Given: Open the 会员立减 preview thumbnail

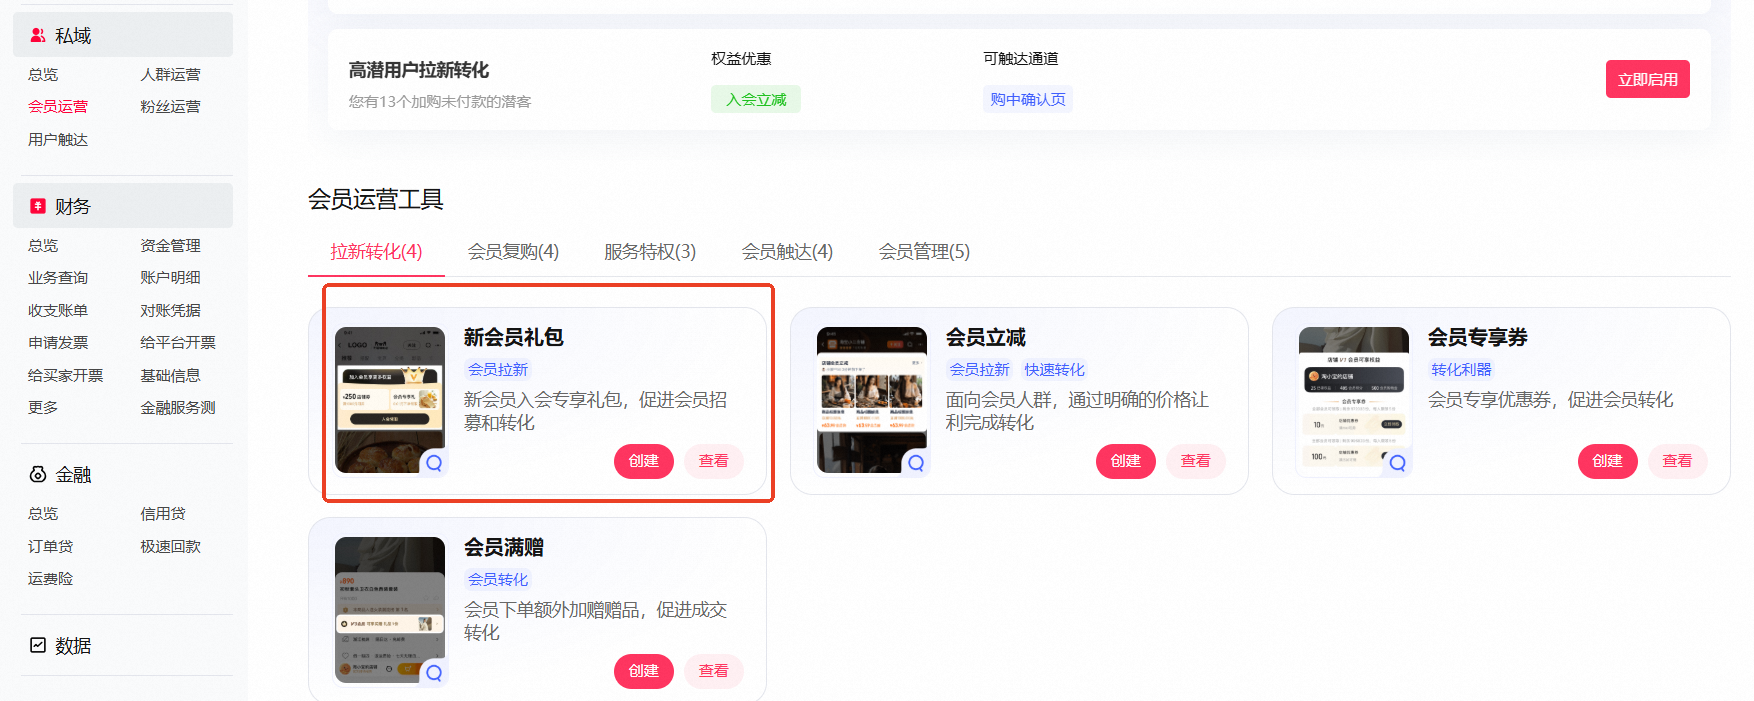Looking at the screenshot, I should (872, 400).
